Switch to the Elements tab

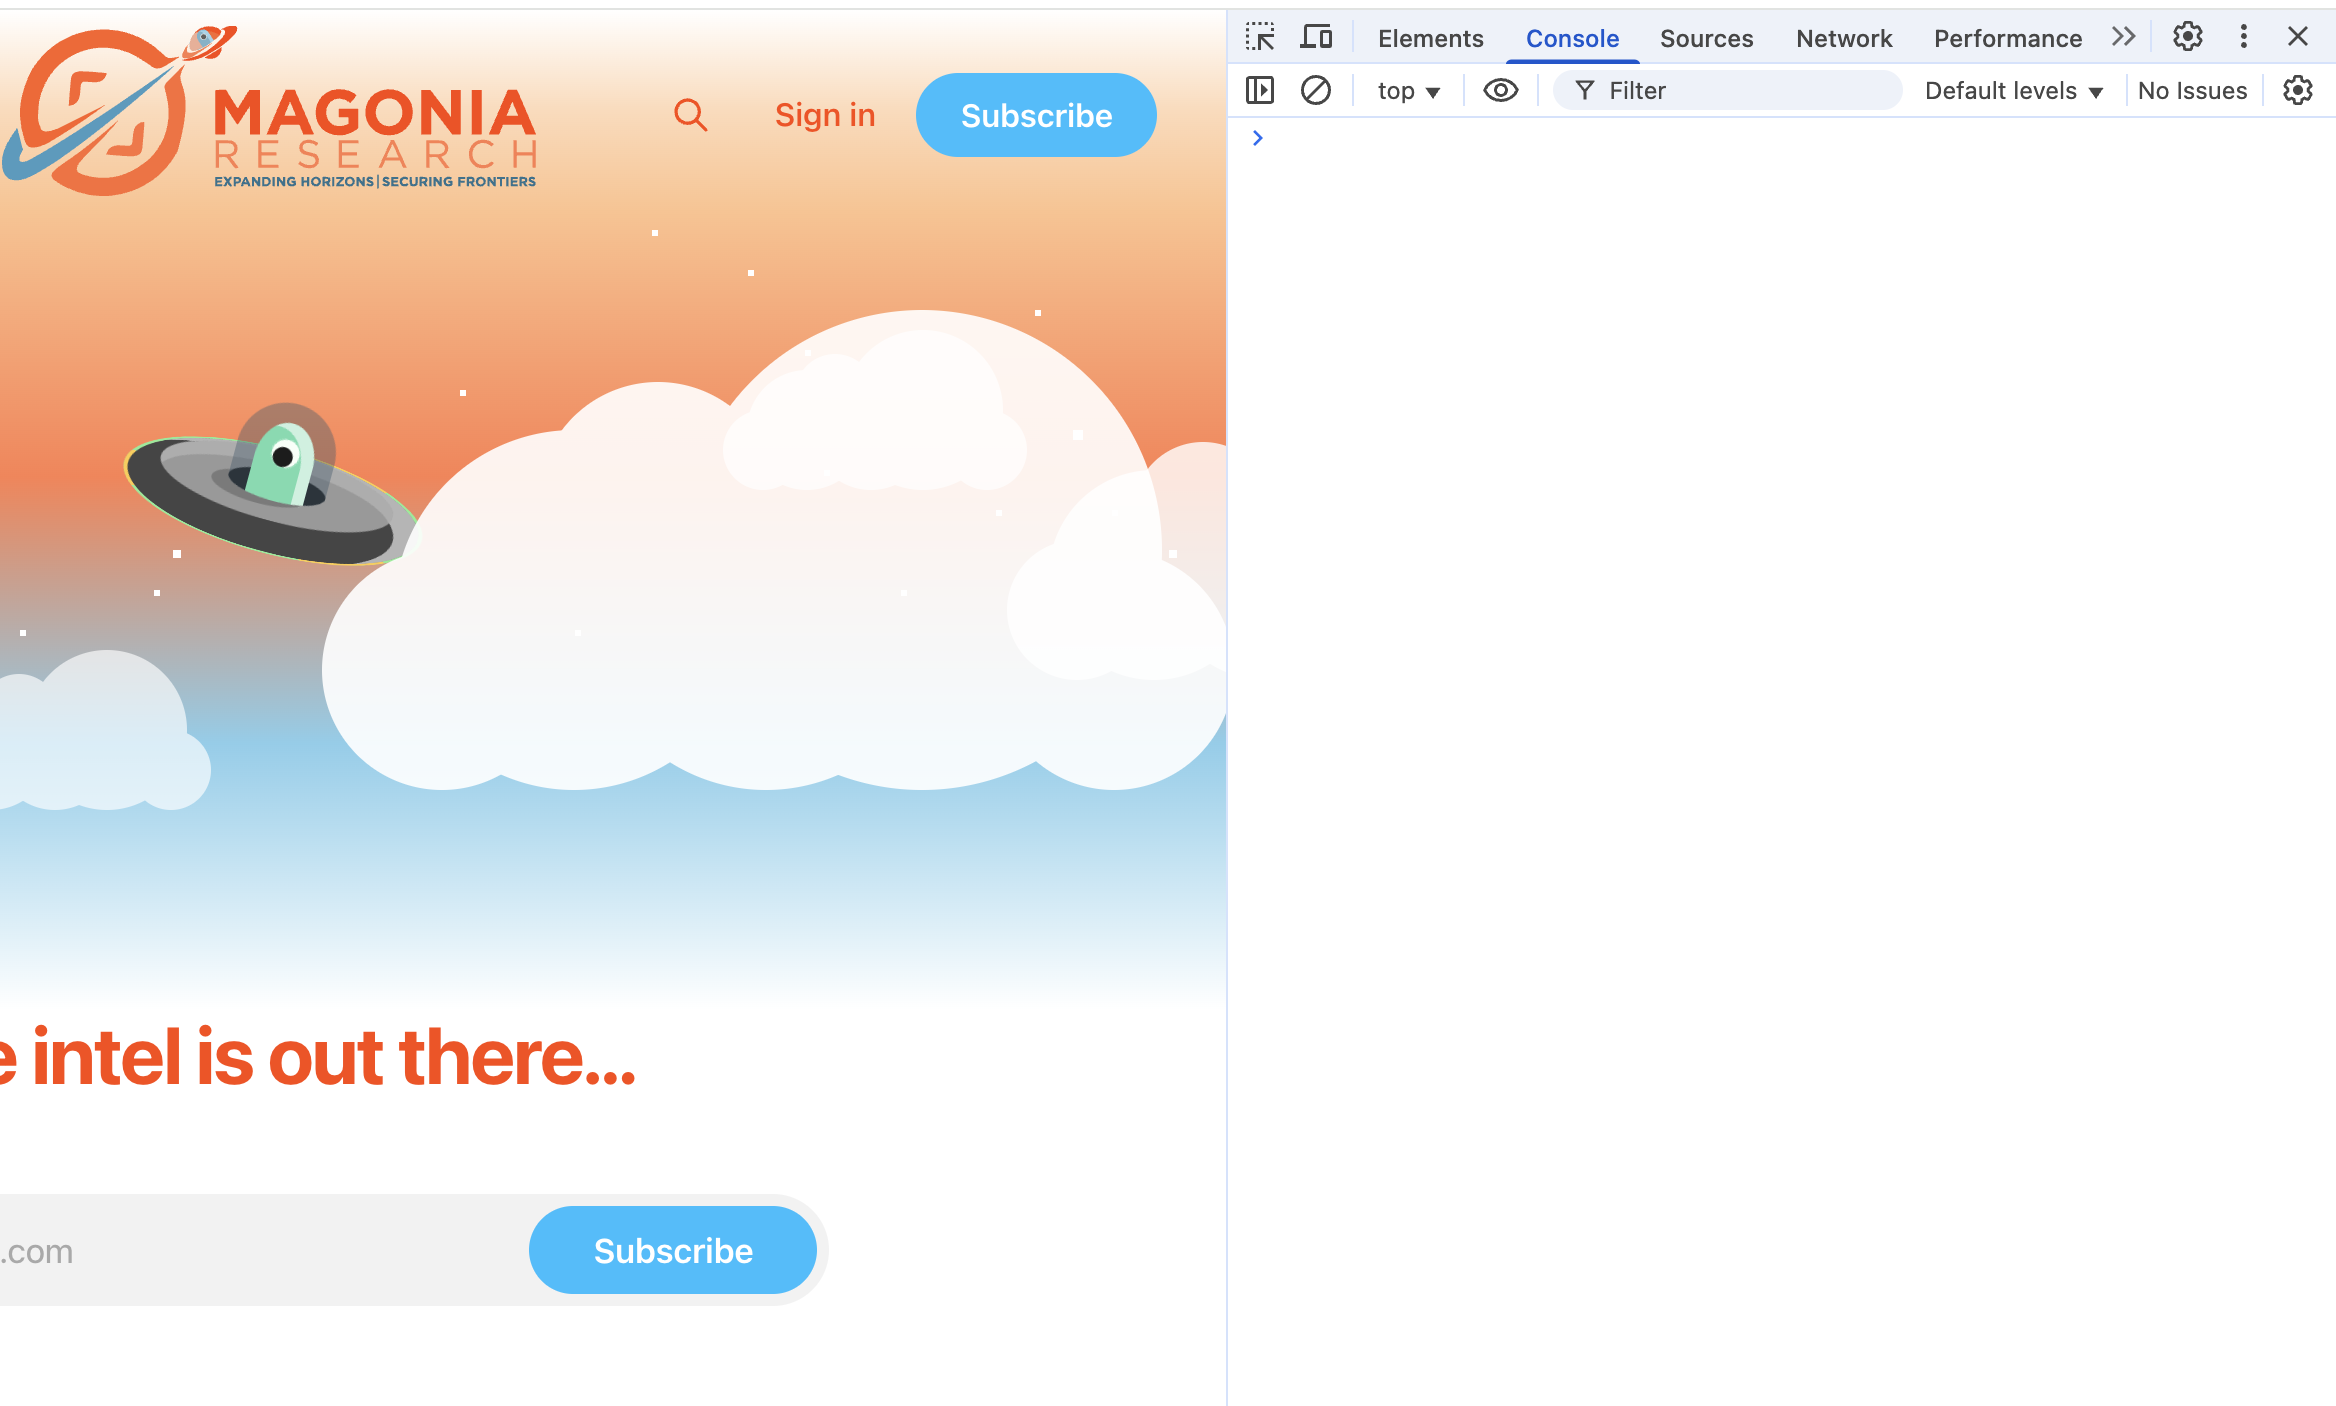(1430, 38)
